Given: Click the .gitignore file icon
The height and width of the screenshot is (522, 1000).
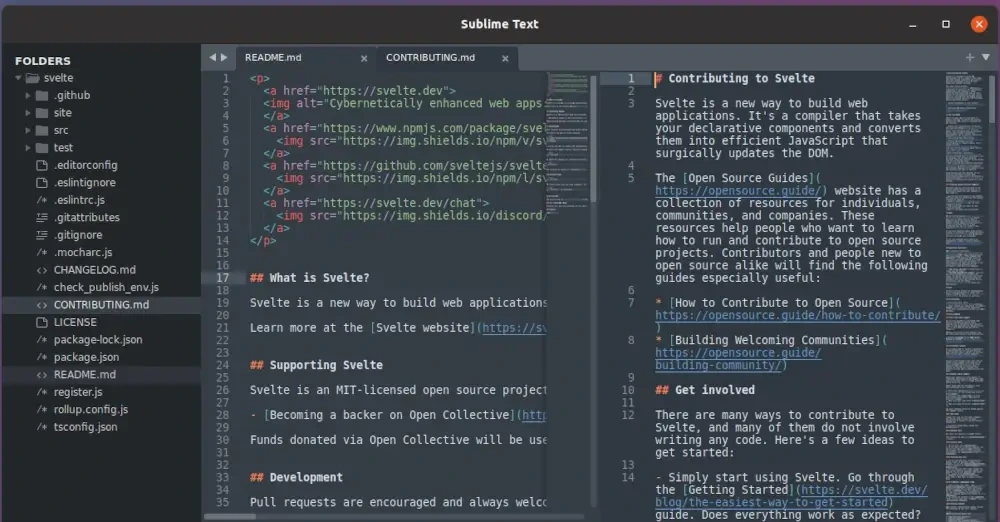Looking at the screenshot, I should [42, 235].
